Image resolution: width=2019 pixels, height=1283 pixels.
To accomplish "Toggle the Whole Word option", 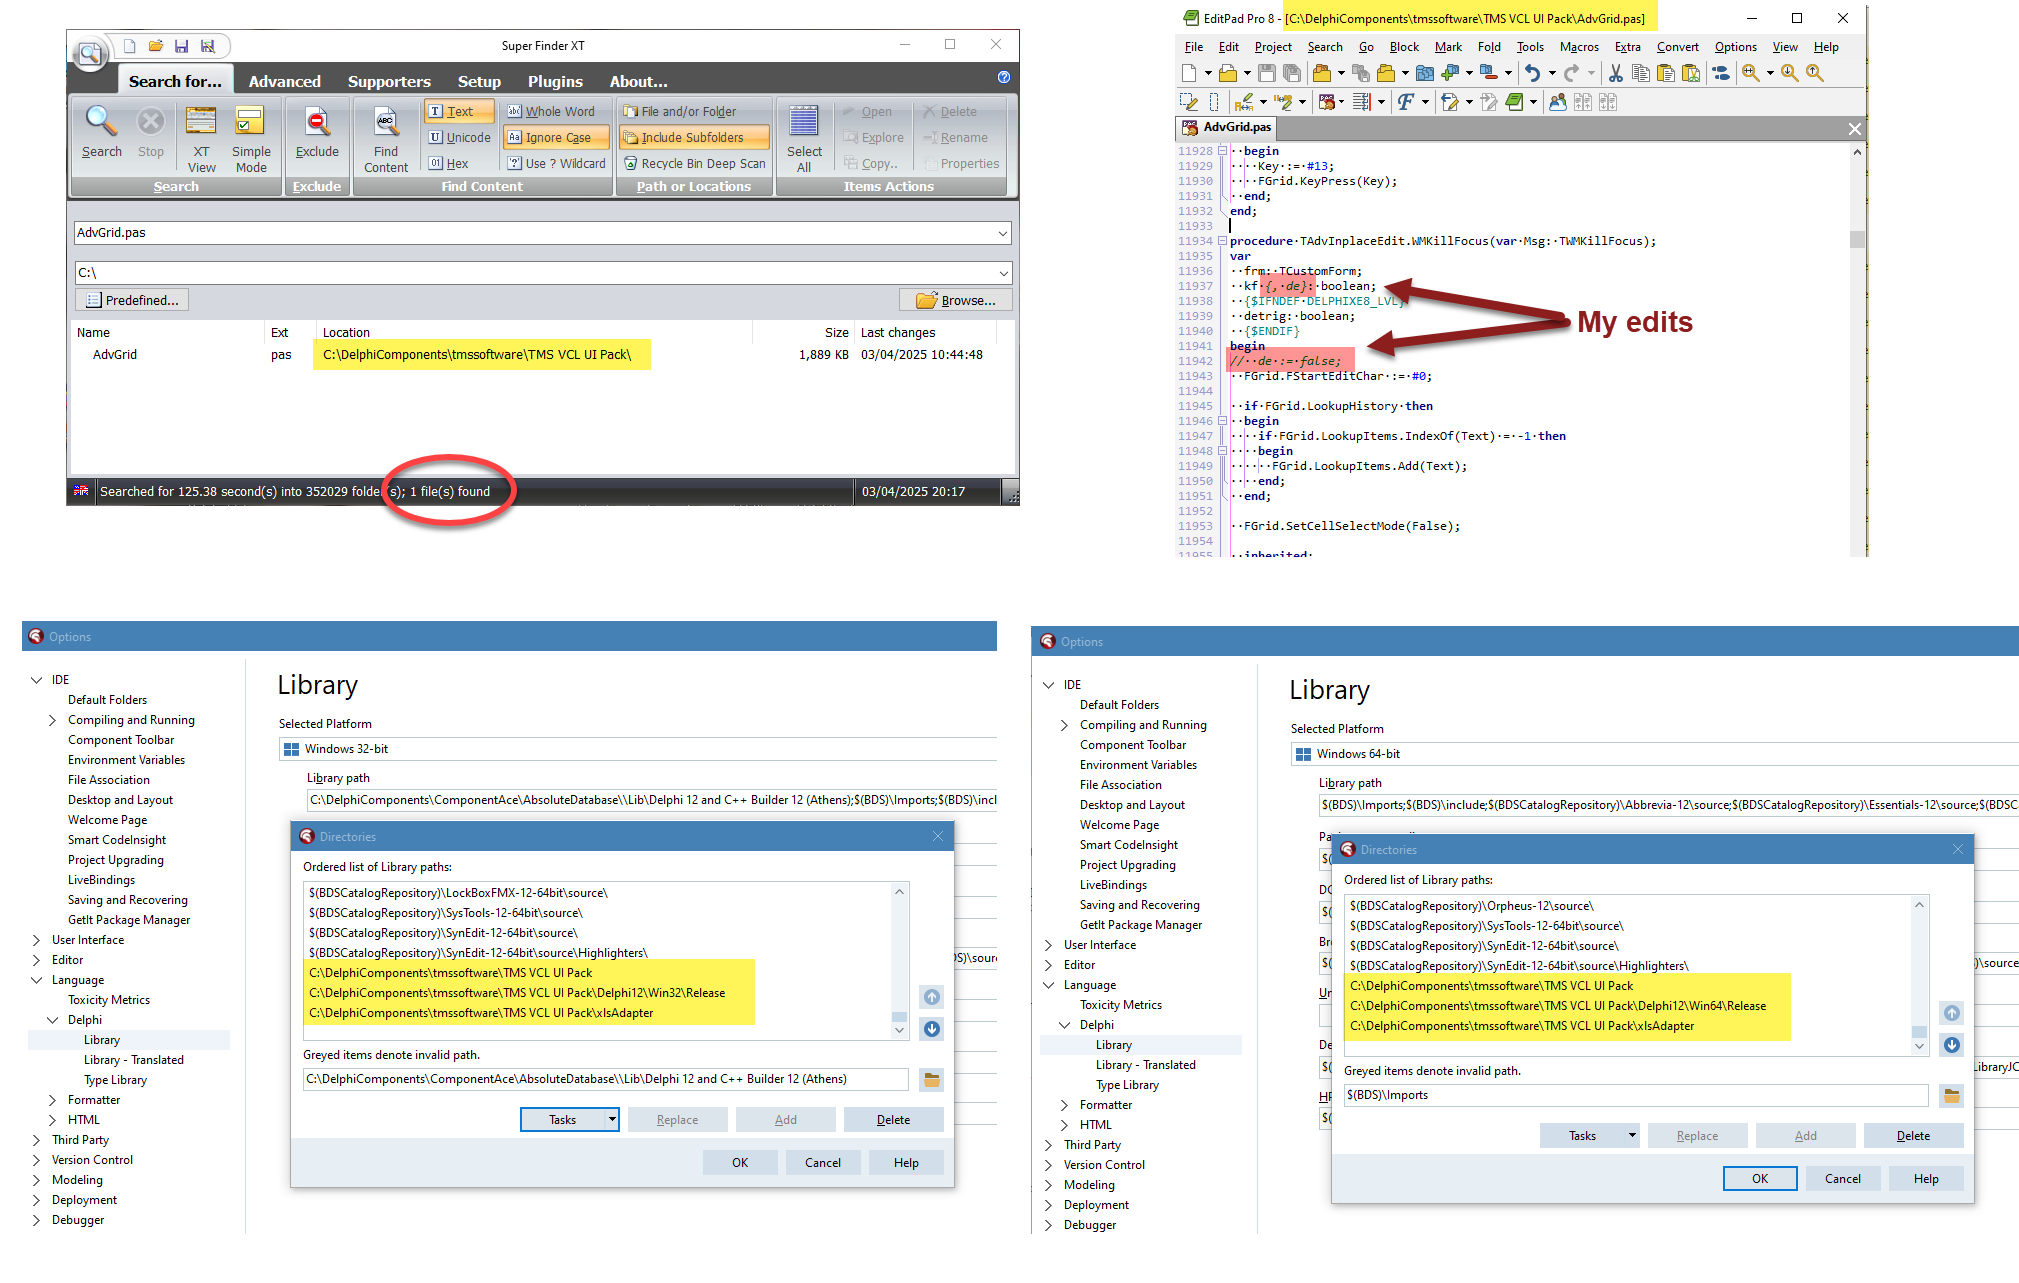I will point(551,111).
